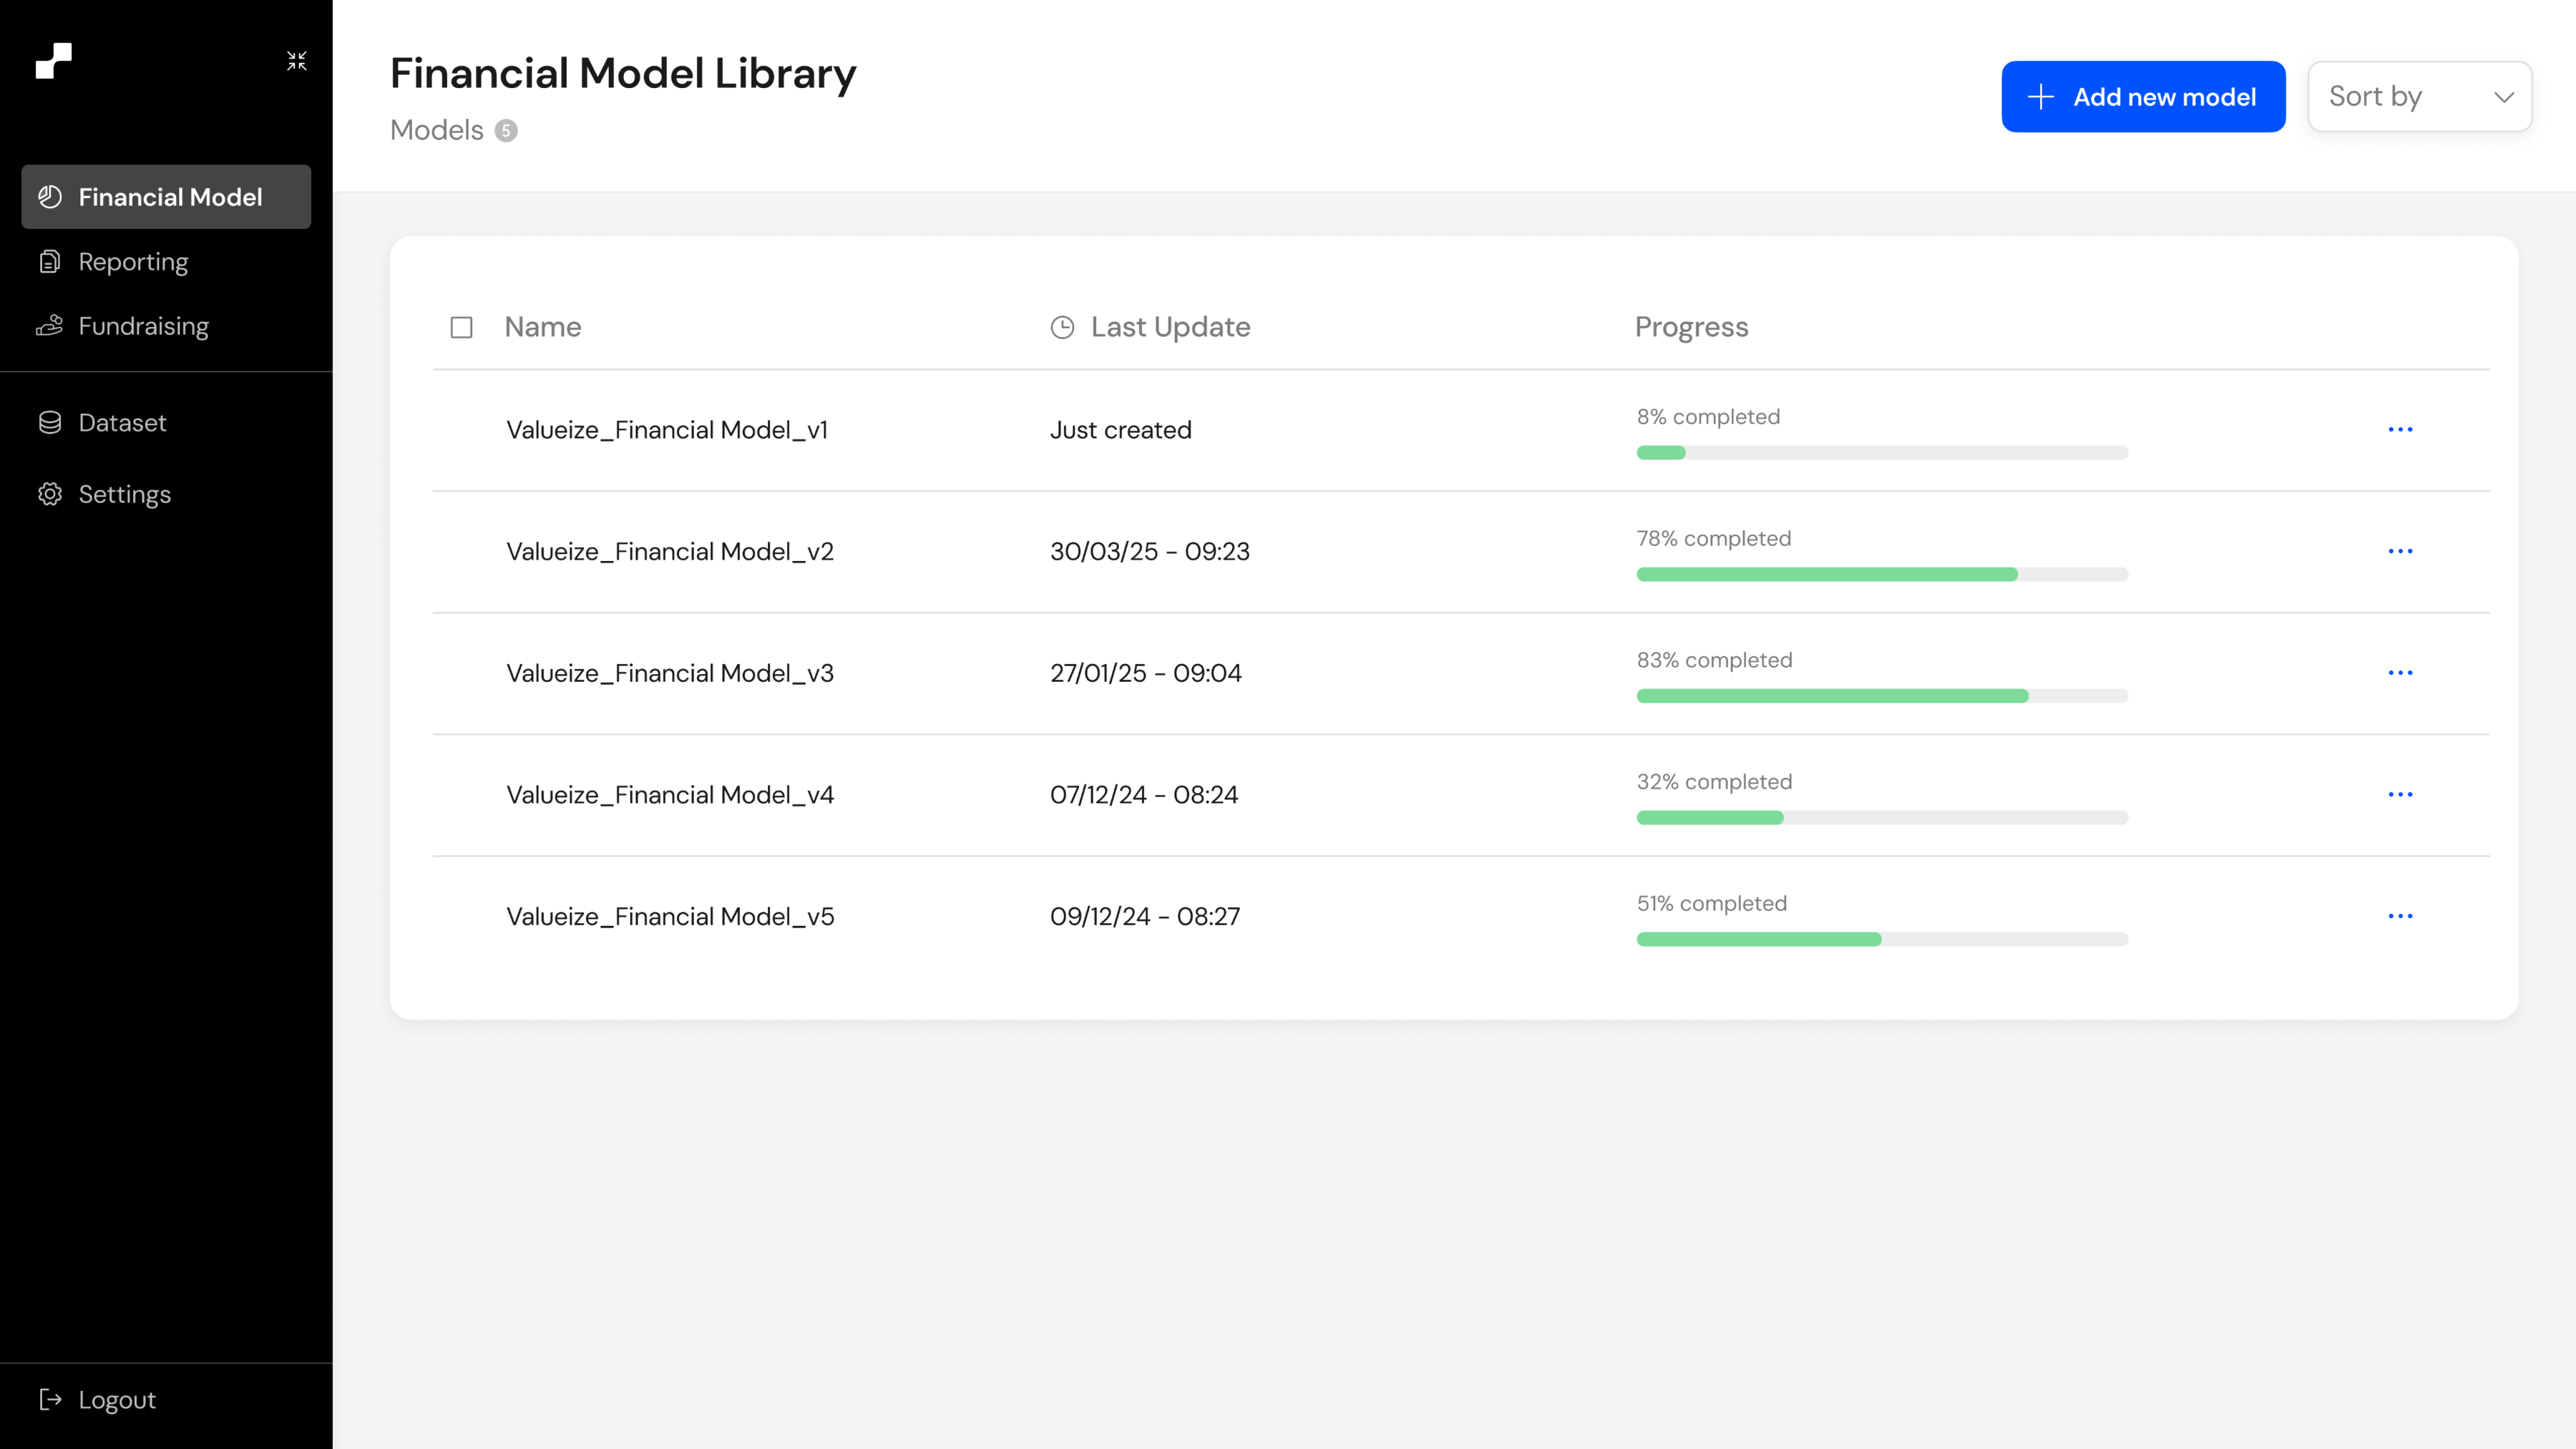Image resolution: width=2576 pixels, height=1449 pixels.
Task: Click the Settings gear icon
Action: (x=49, y=494)
